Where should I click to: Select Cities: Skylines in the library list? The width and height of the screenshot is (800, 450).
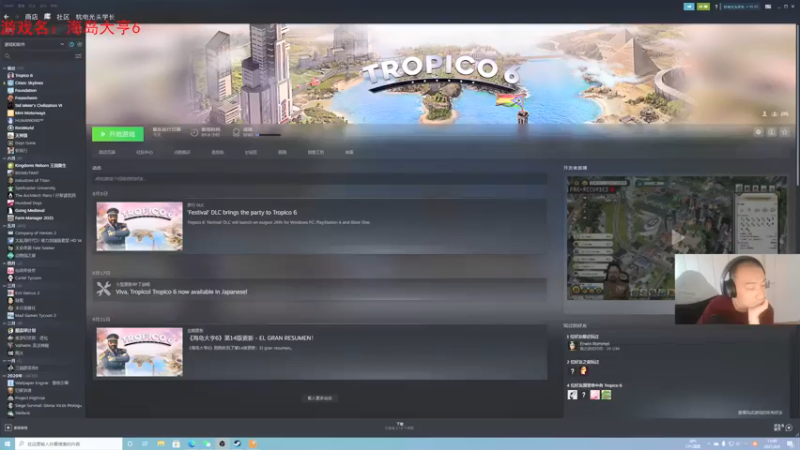click(29, 83)
